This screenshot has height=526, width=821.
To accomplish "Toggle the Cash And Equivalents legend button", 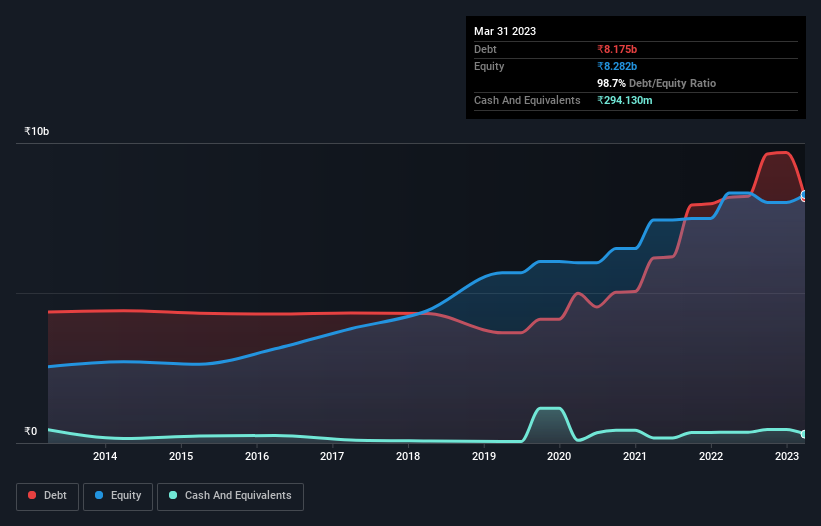I will coord(230,496).
